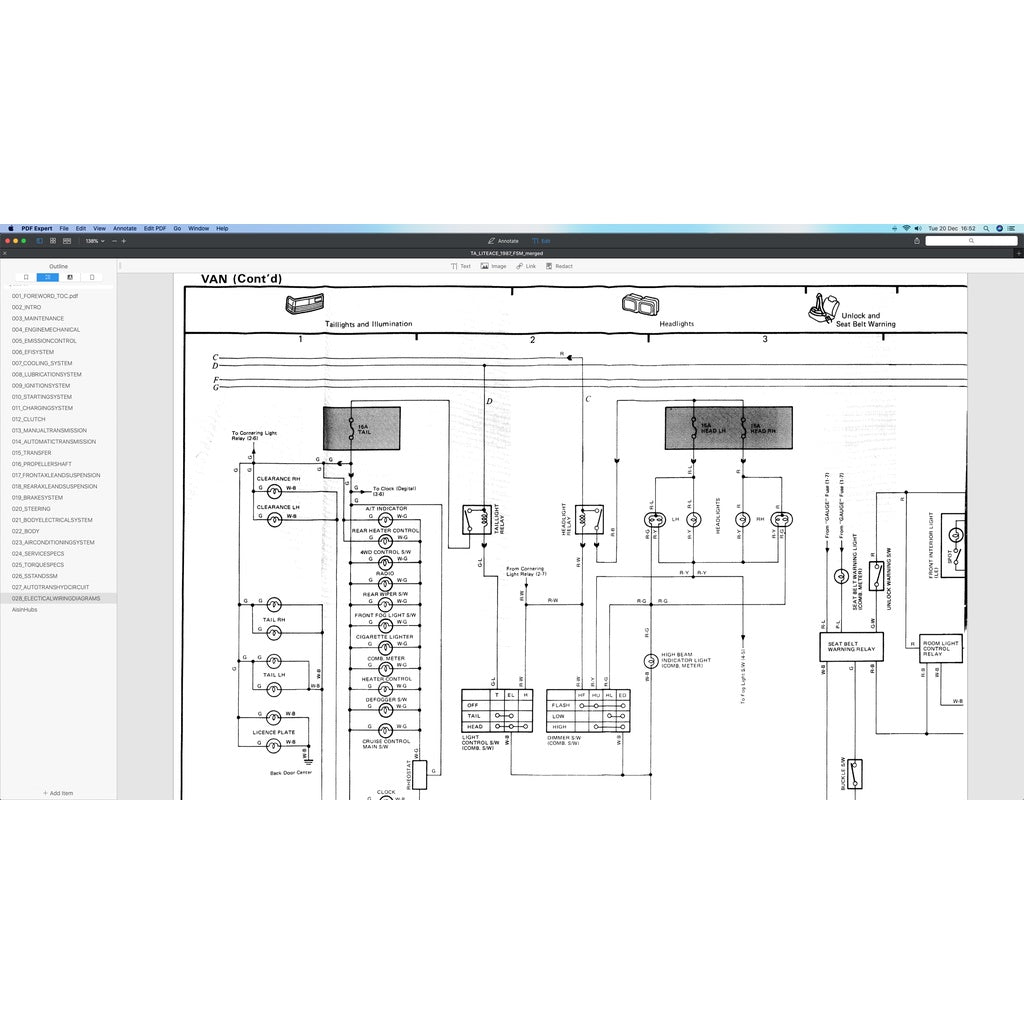Open the Annotate menu in menu bar
The image size is (1024, 1024).
124,228
